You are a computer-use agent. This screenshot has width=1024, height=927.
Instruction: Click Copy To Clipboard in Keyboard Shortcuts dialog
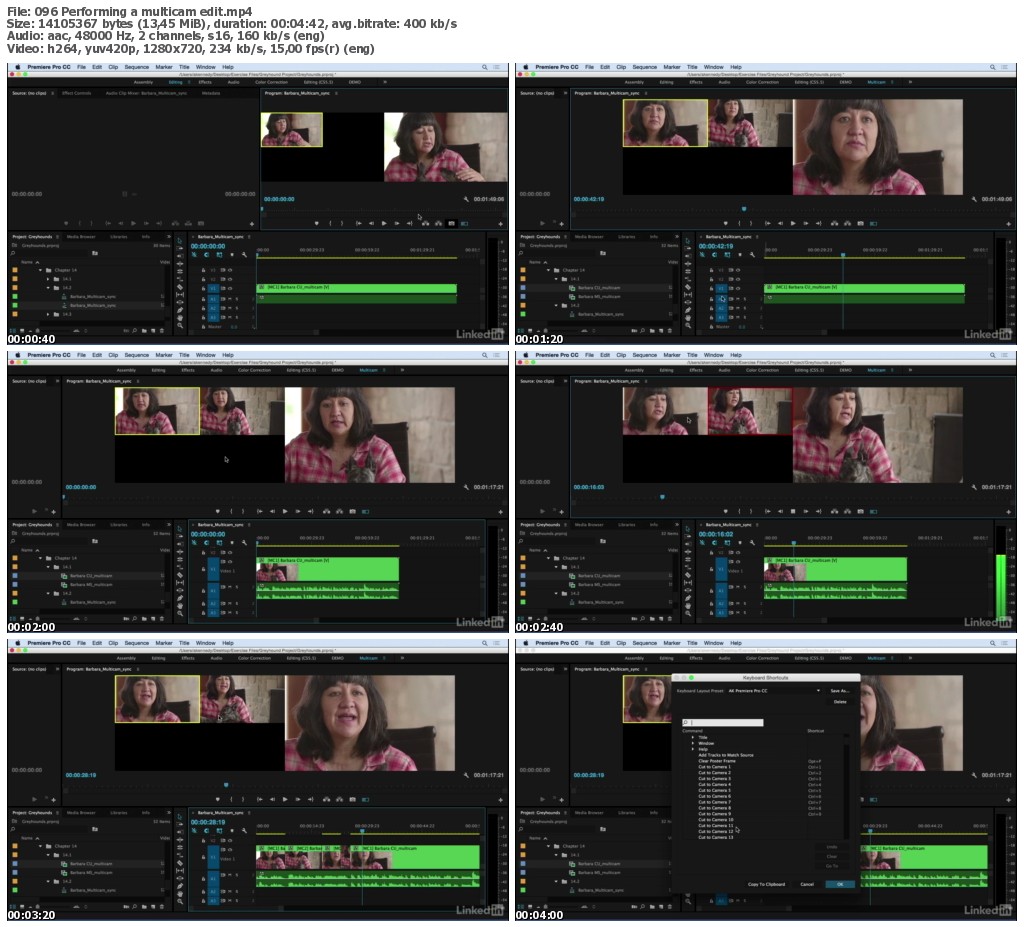click(x=766, y=884)
